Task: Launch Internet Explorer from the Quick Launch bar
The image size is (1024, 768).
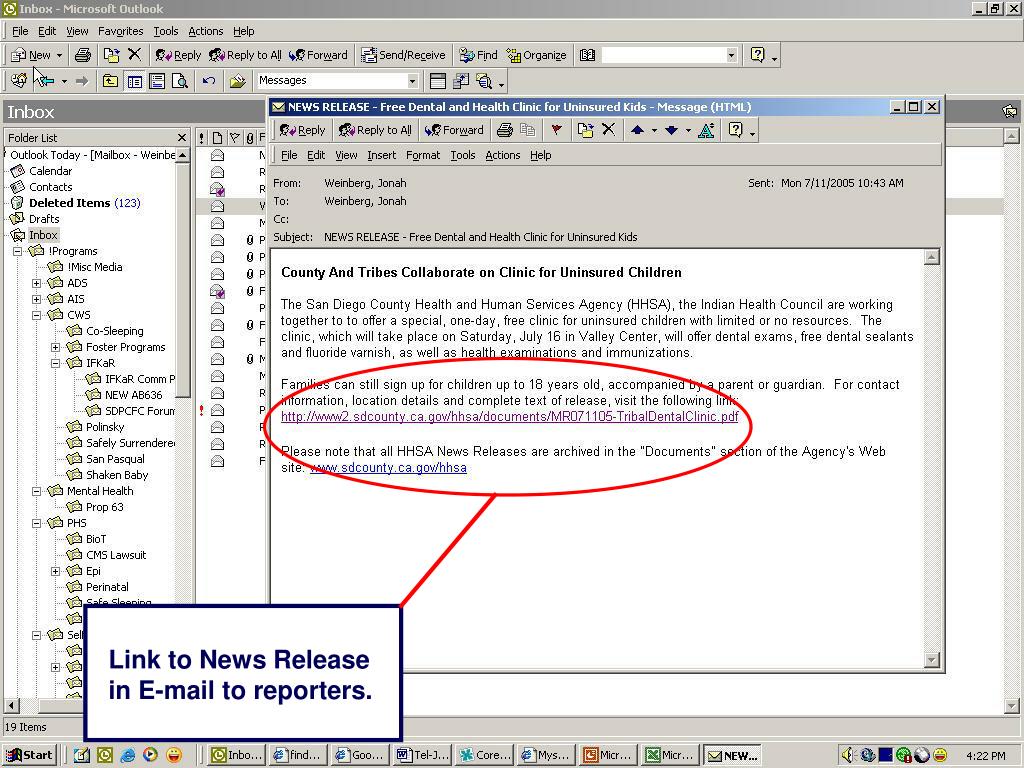Action: [128, 755]
